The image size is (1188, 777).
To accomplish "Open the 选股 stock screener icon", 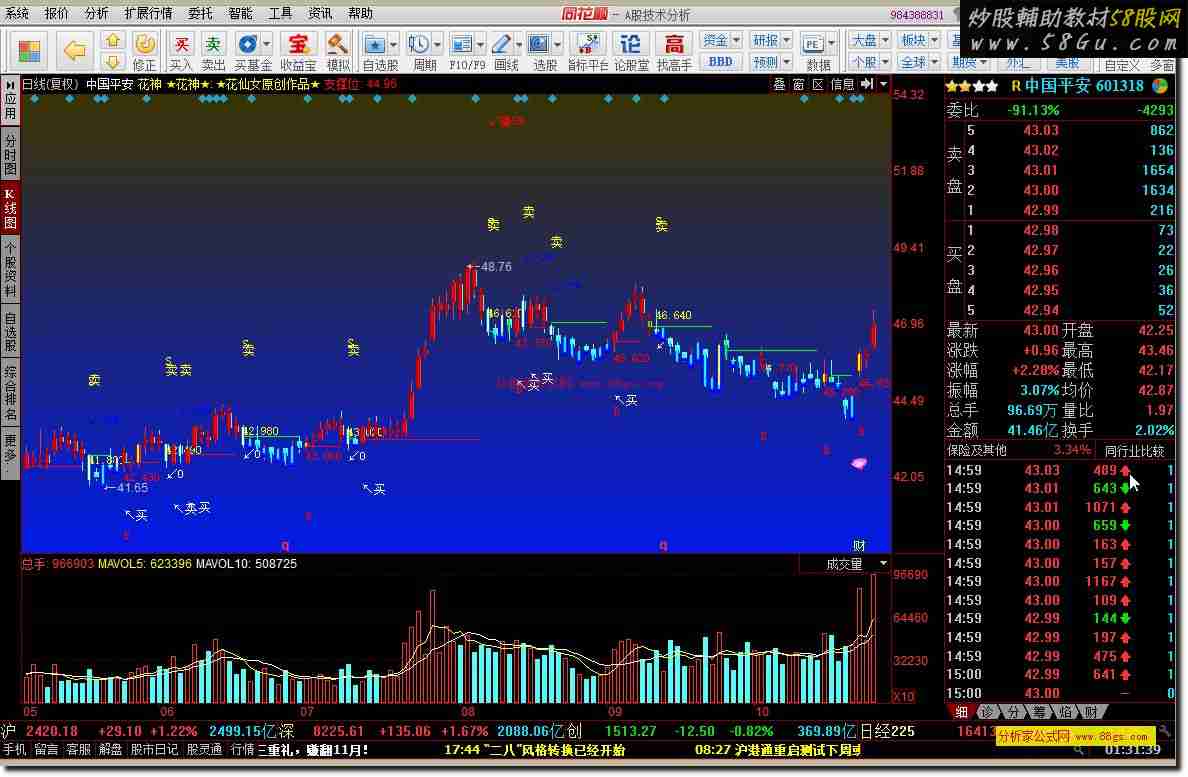I will click(539, 45).
